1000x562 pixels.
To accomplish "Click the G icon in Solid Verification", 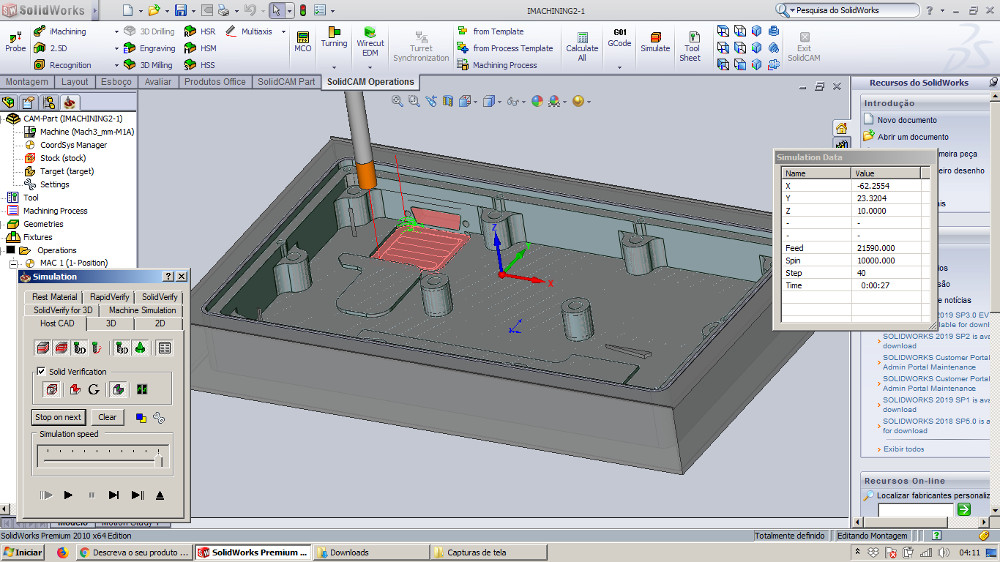I will 94,389.
